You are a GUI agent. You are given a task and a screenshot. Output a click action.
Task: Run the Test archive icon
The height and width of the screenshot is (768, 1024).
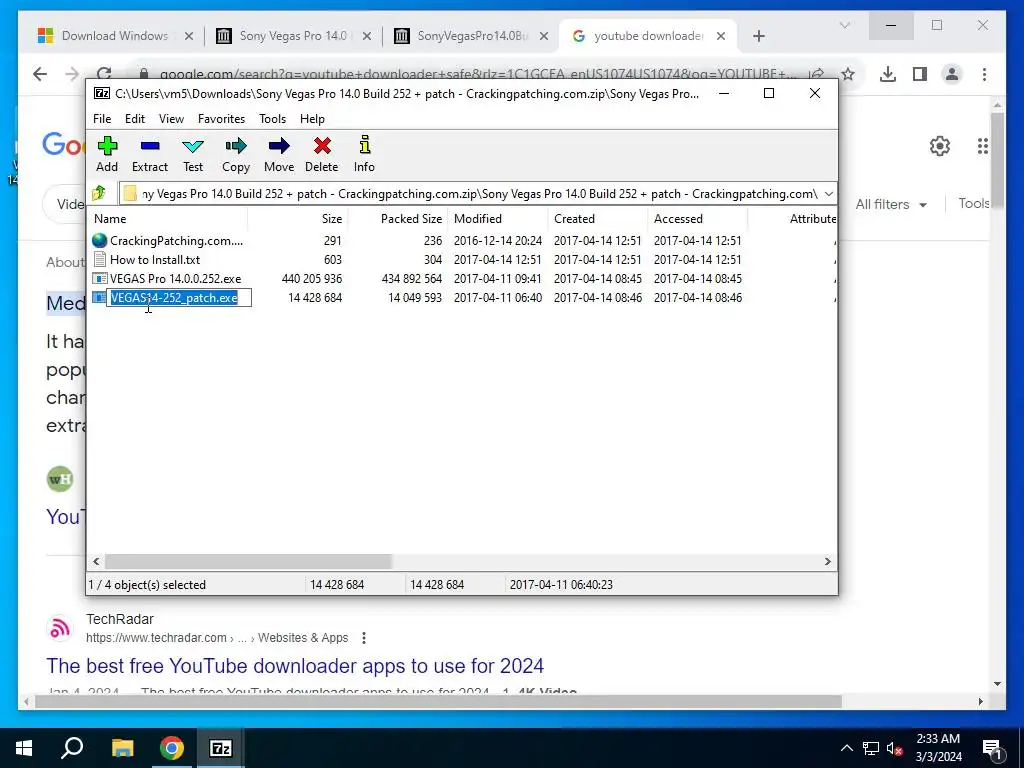click(193, 146)
